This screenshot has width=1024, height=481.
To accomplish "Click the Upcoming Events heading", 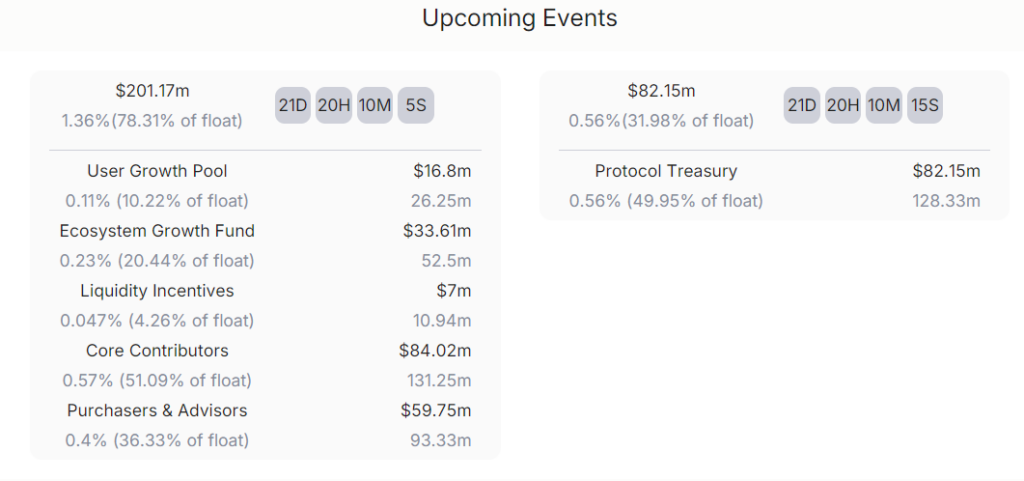I will click(x=519, y=18).
